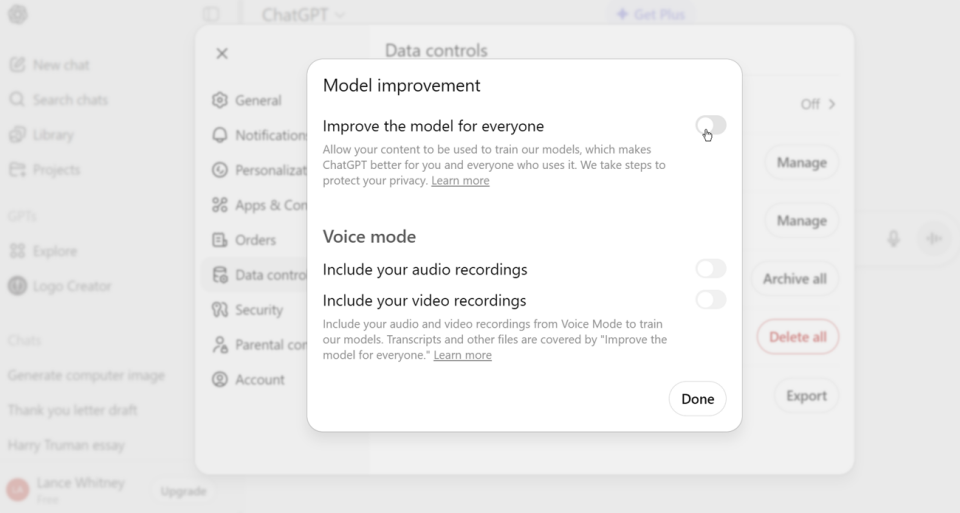Click the Done button
This screenshot has width=960, height=513.
[x=697, y=399]
